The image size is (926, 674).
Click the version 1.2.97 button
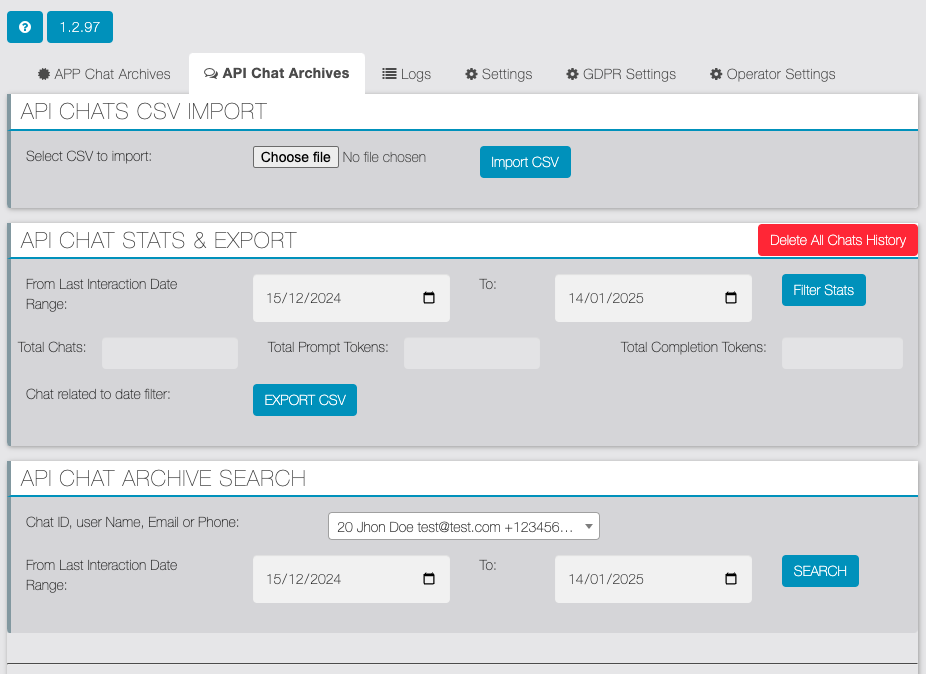coord(80,27)
